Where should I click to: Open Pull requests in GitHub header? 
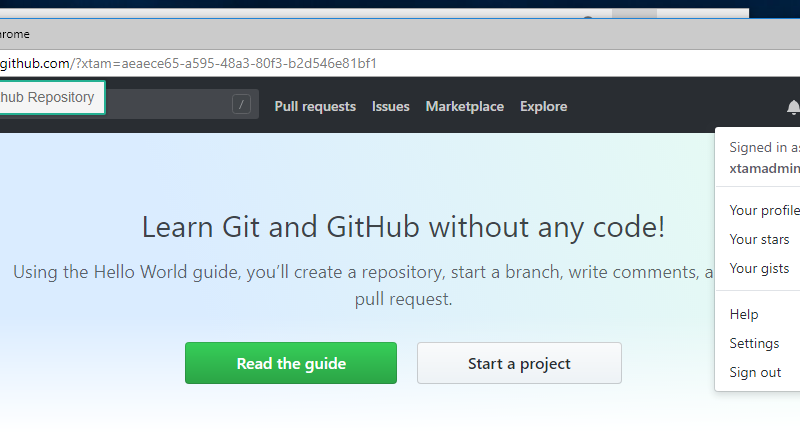coord(315,107)
